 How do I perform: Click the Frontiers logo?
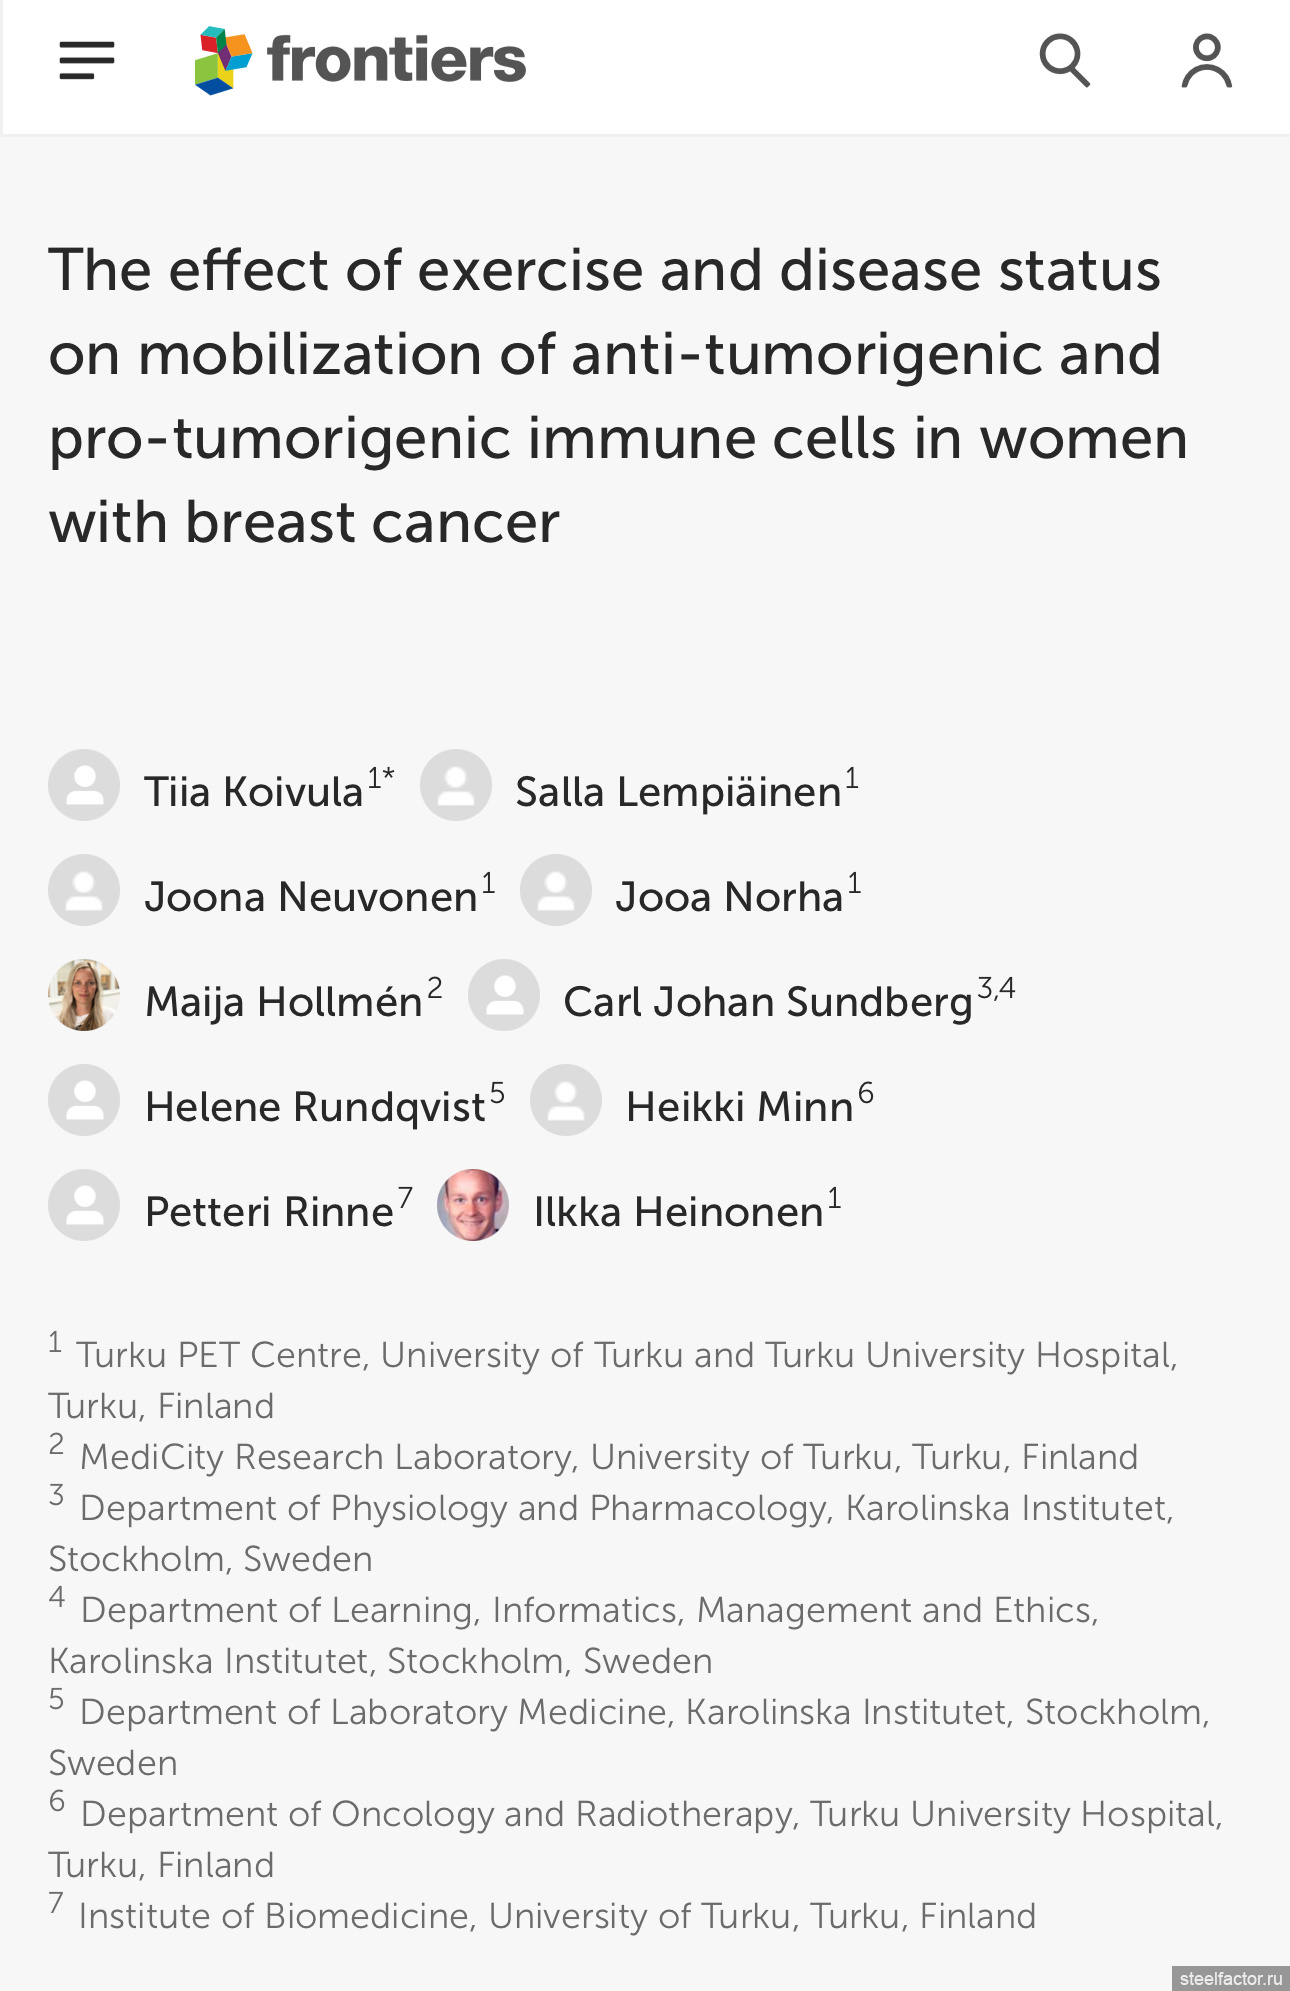pos(360,60)
